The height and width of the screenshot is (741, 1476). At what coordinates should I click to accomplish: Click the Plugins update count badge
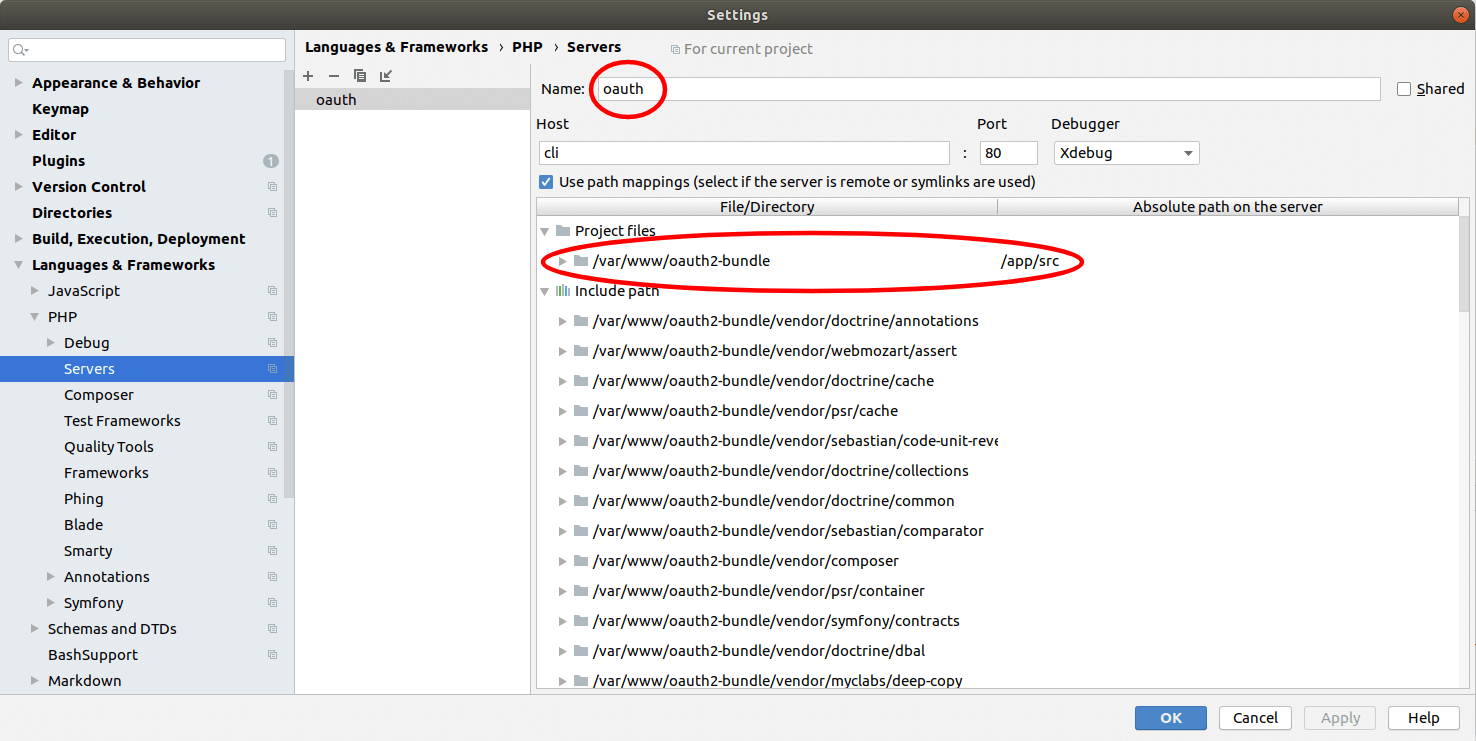point(271,161)
